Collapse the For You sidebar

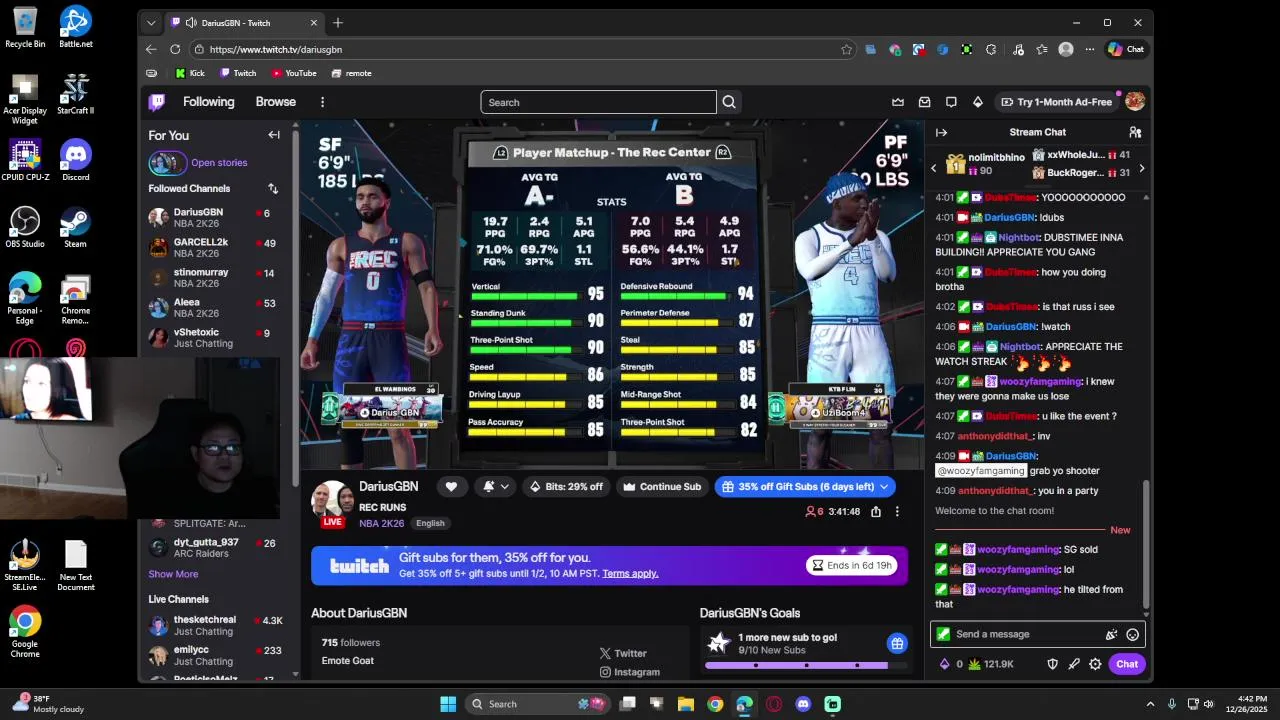(274, 135)
